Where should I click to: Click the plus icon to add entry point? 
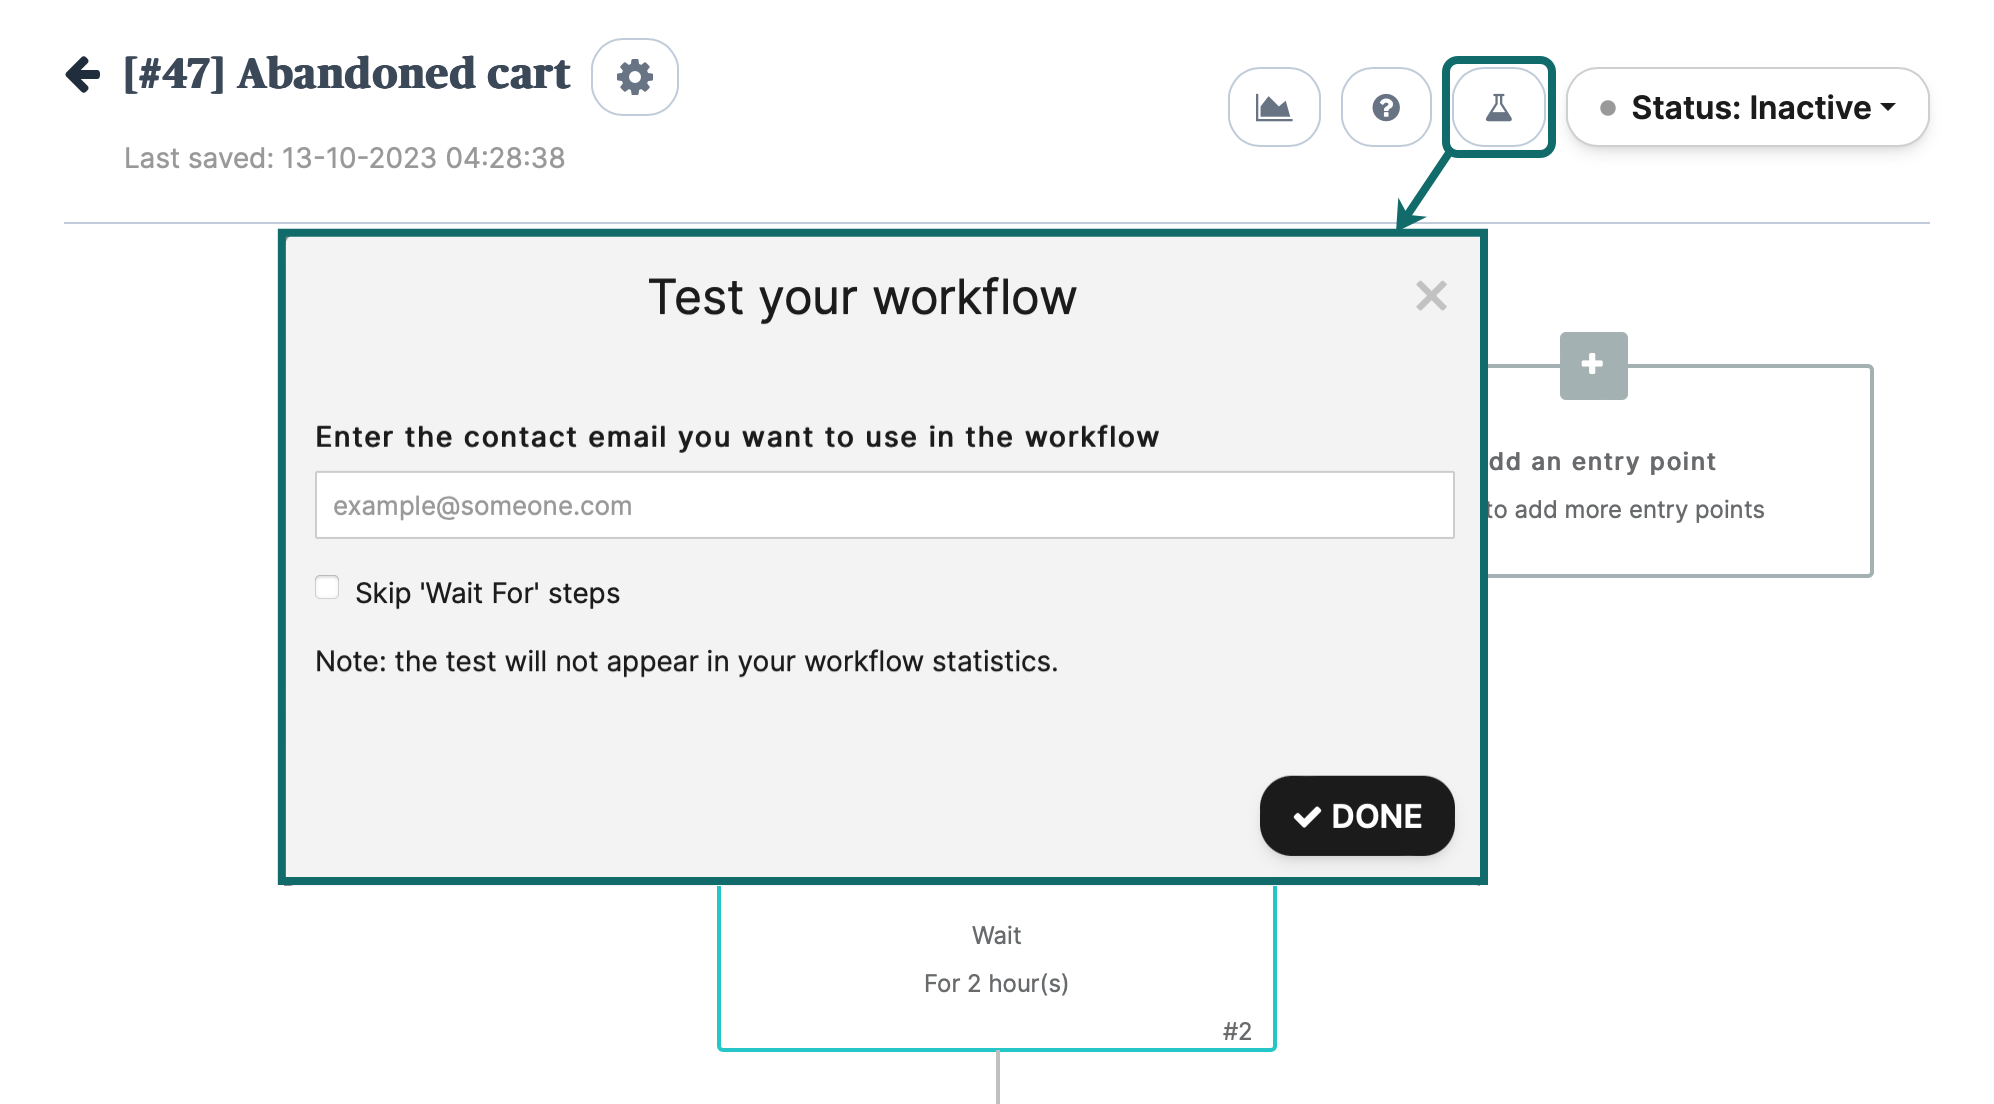pyautogui.click(x=1593, y=365)
